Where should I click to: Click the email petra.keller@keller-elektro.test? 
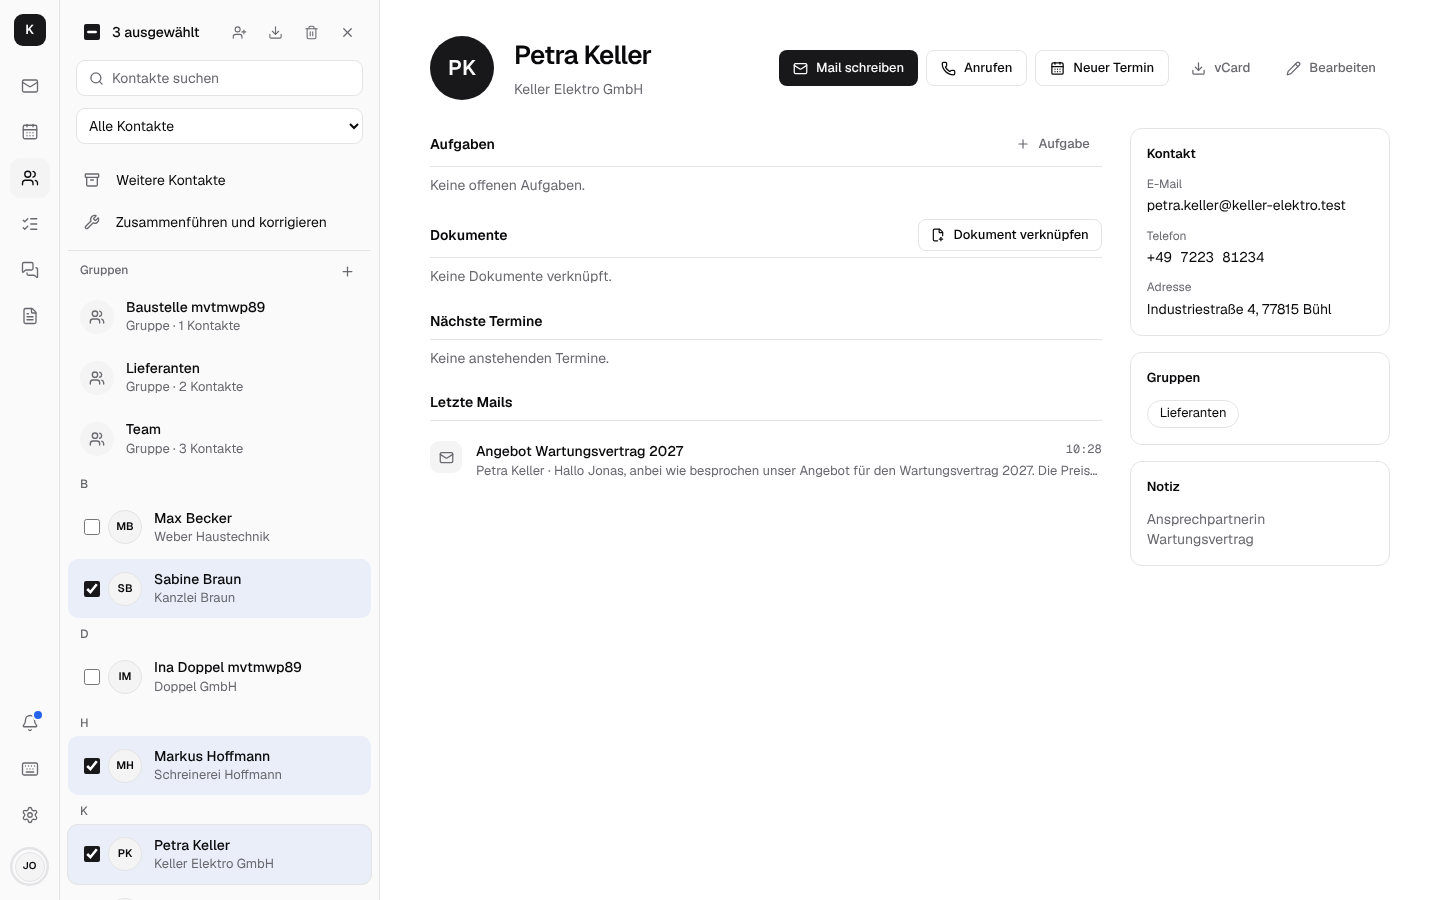(1246, 205)
